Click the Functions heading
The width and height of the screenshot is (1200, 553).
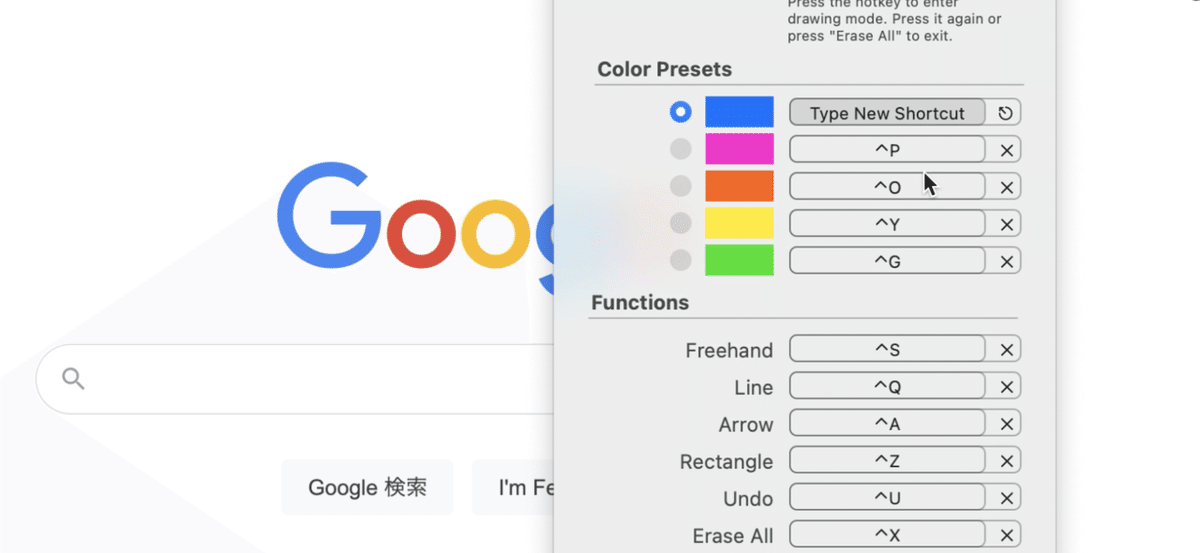640,302
